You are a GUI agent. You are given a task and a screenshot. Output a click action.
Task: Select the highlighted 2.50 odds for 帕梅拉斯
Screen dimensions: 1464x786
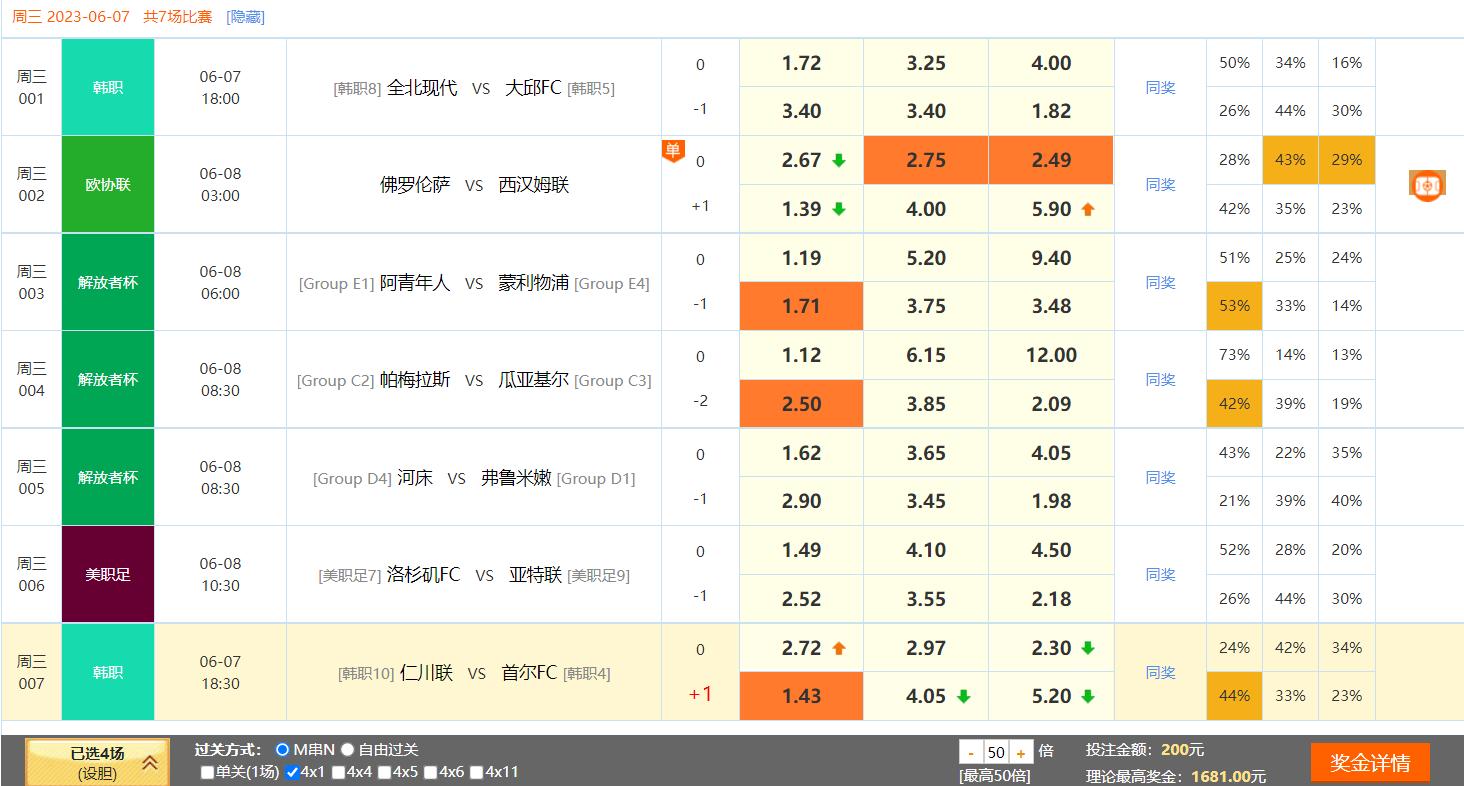800,404
